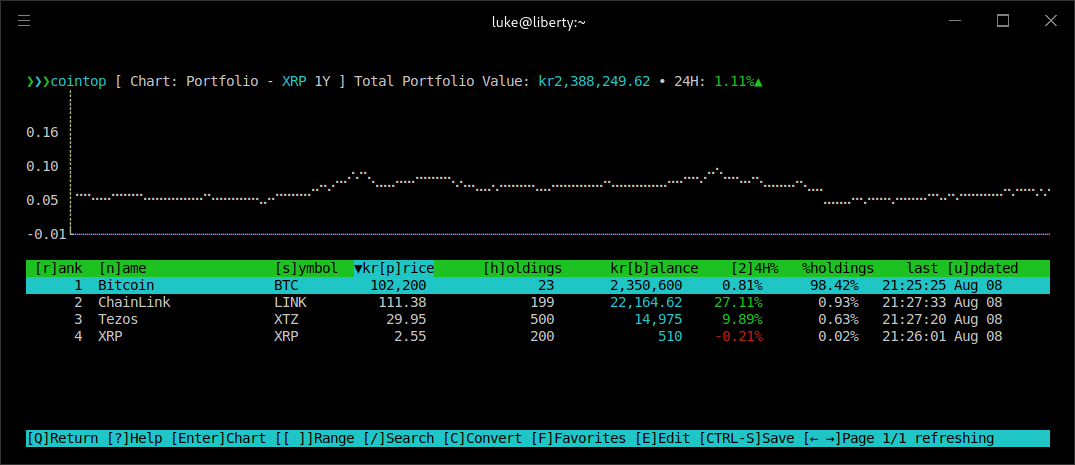Click the [Enter]Chart shortcut
The image size is (1075, 465).
[x=219, y=438]
